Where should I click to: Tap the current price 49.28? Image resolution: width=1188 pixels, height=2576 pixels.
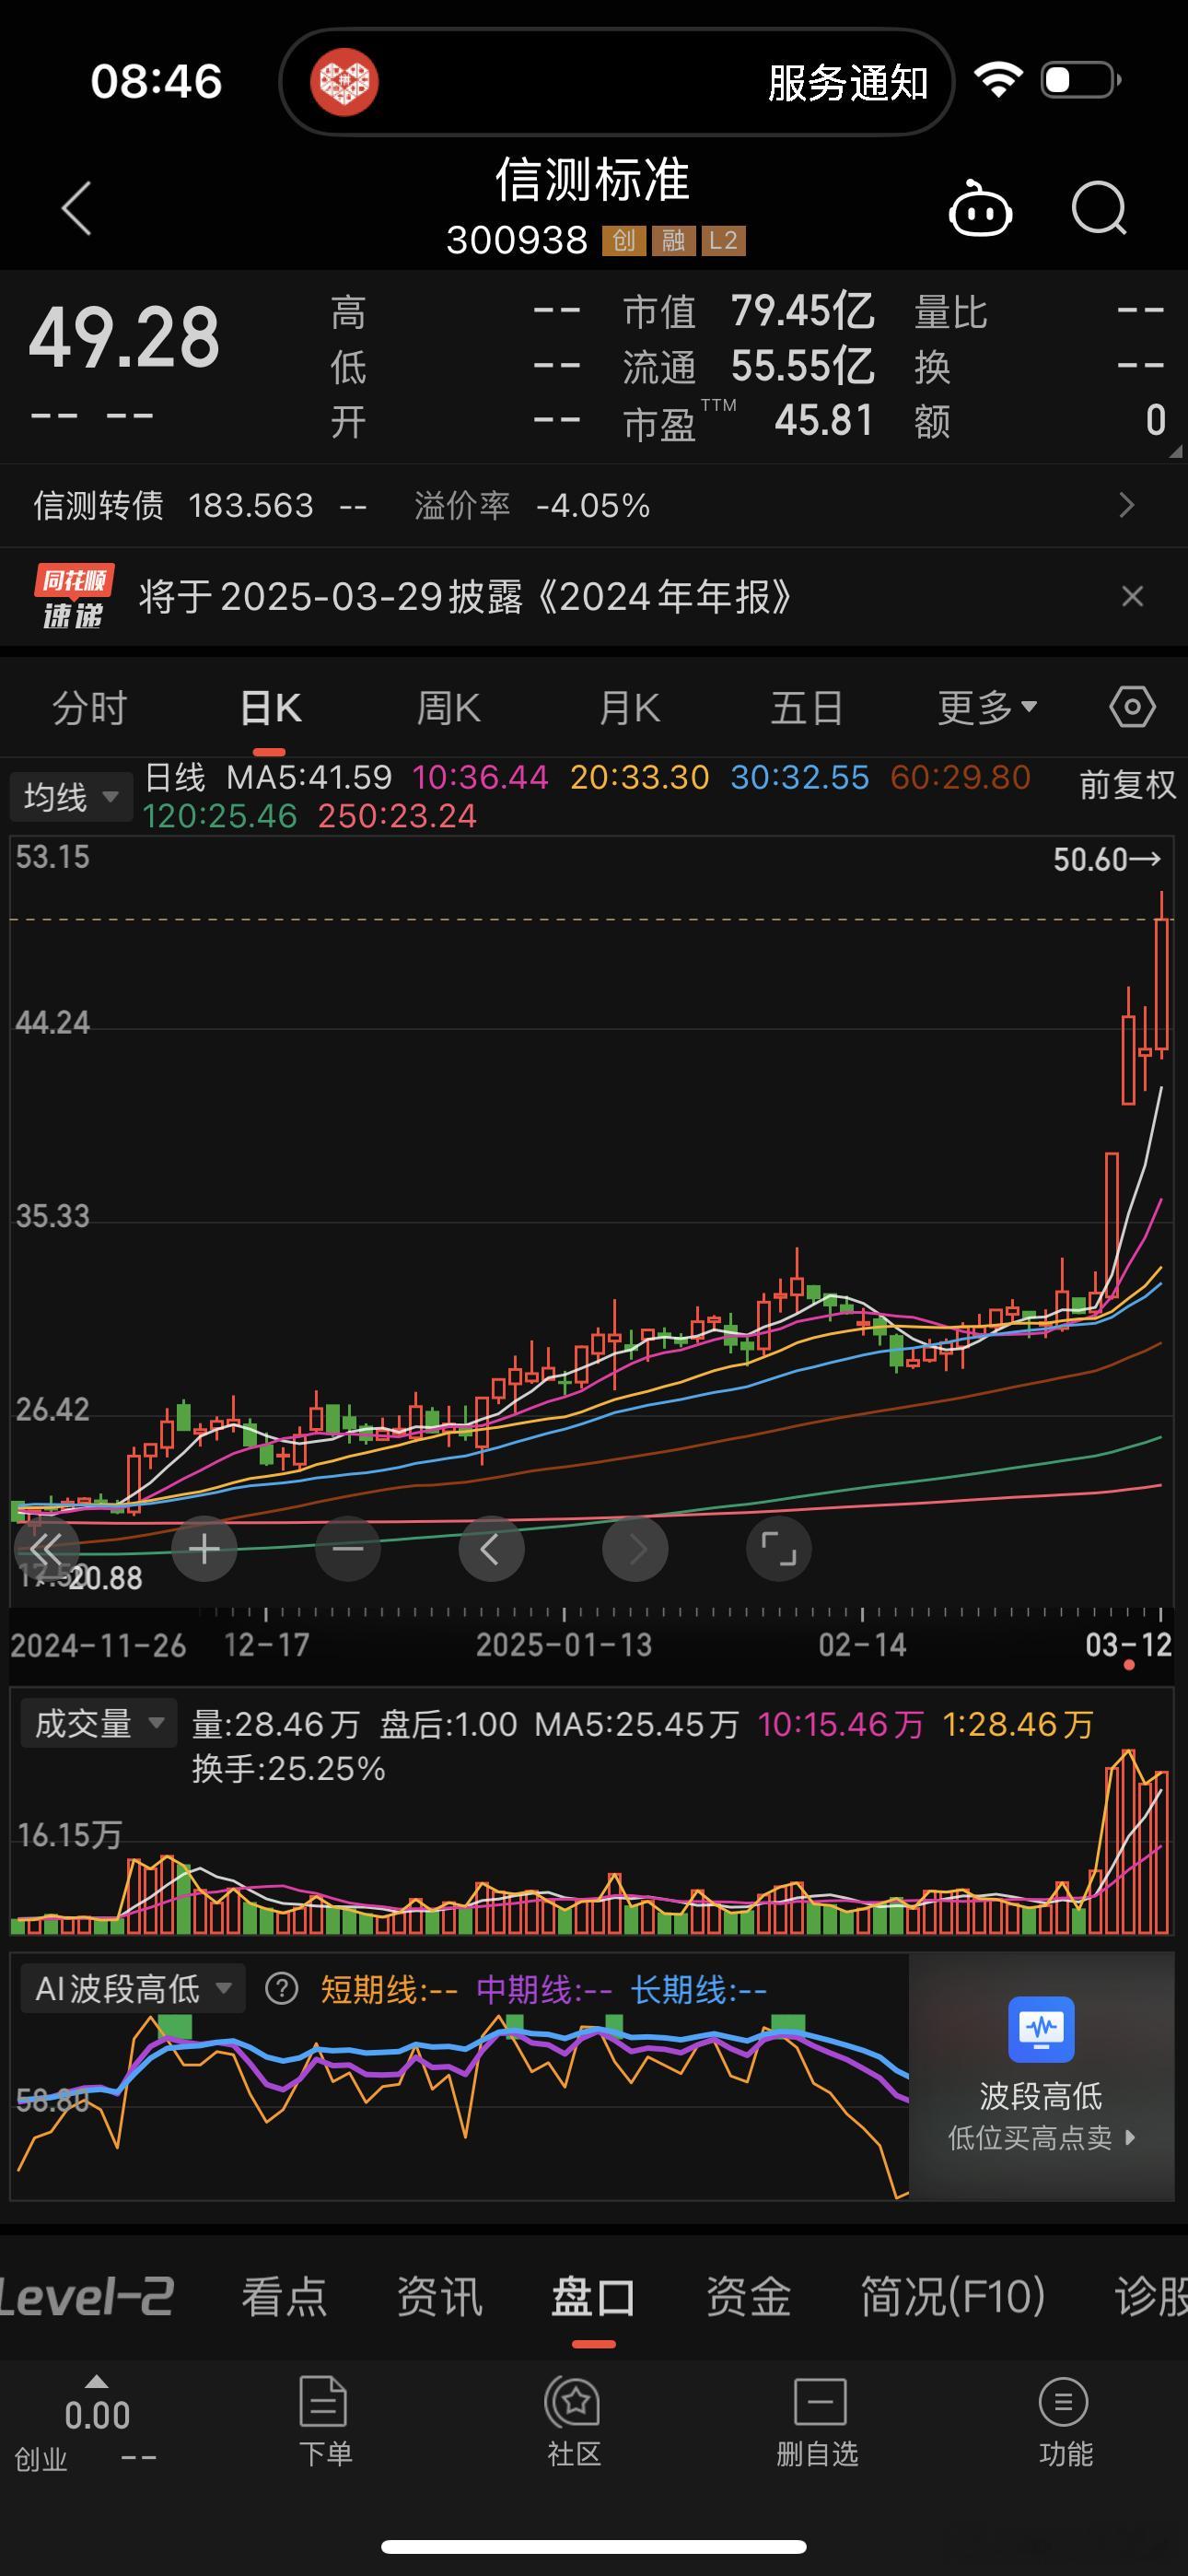point(124,337)
